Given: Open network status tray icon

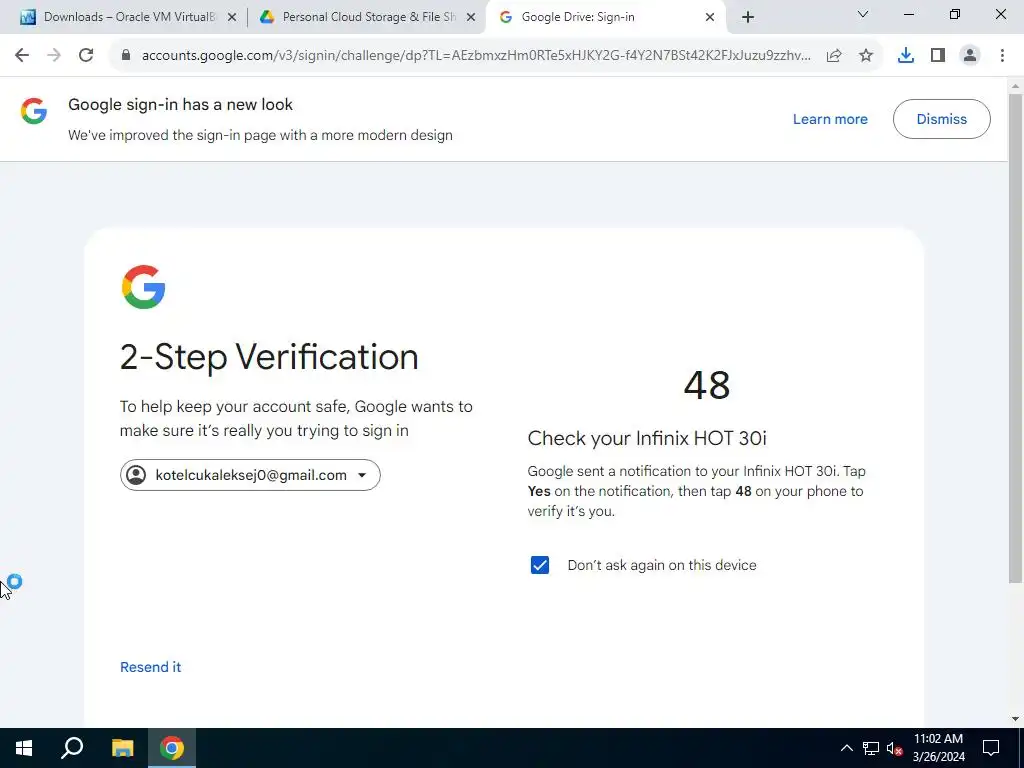Looking at the screenshot, I should pyautogui.click(x=871, y=748).
